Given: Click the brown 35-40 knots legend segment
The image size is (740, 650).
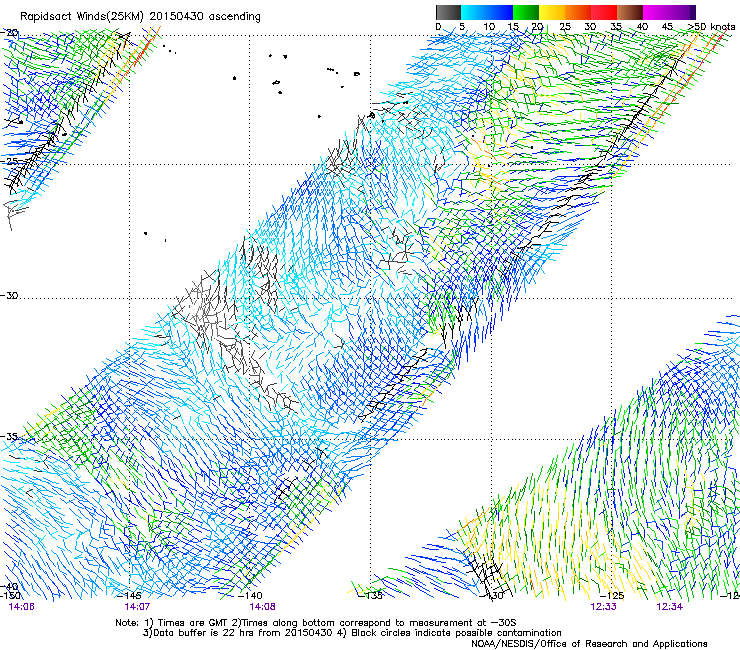Looking at the screenshot, I should click(x=630, y=12).
